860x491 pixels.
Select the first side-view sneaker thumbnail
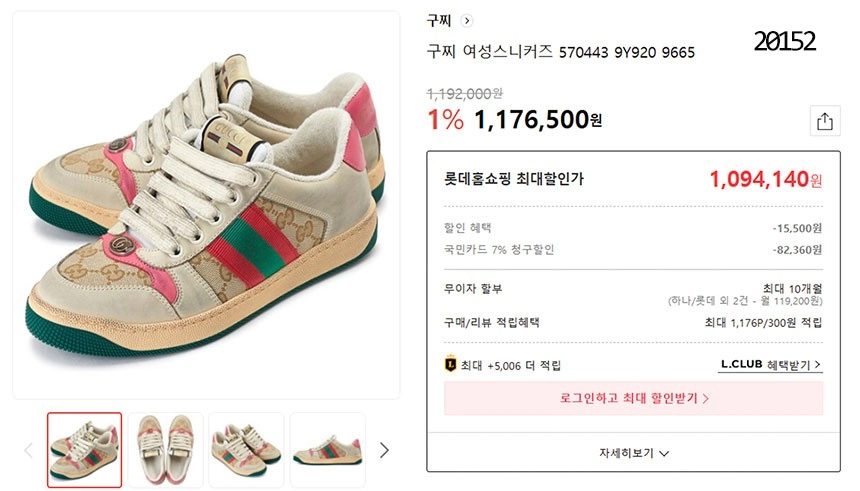85,449
